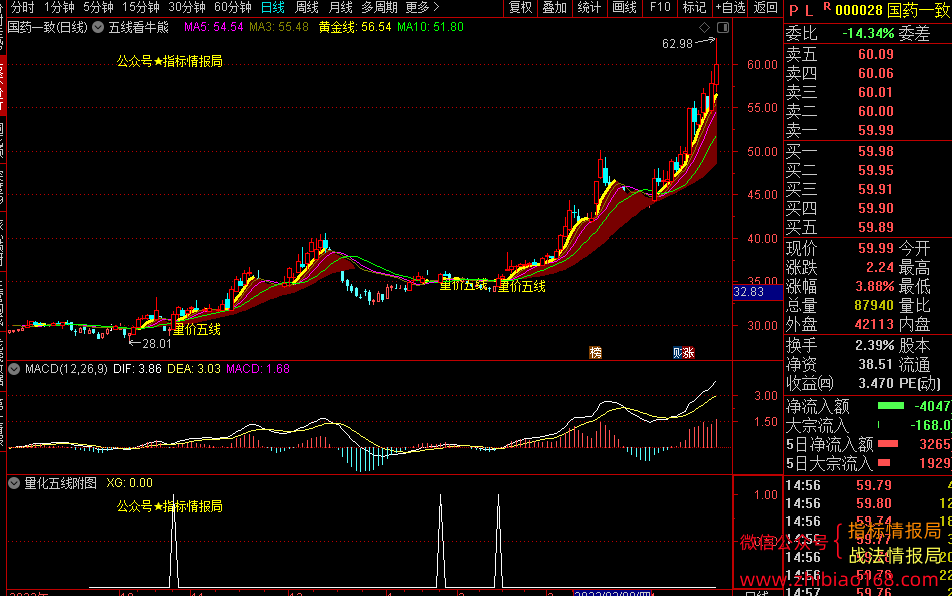Click the XG: 0.00 indicator value
The image size is (952, 596).
tap(129, 483)
